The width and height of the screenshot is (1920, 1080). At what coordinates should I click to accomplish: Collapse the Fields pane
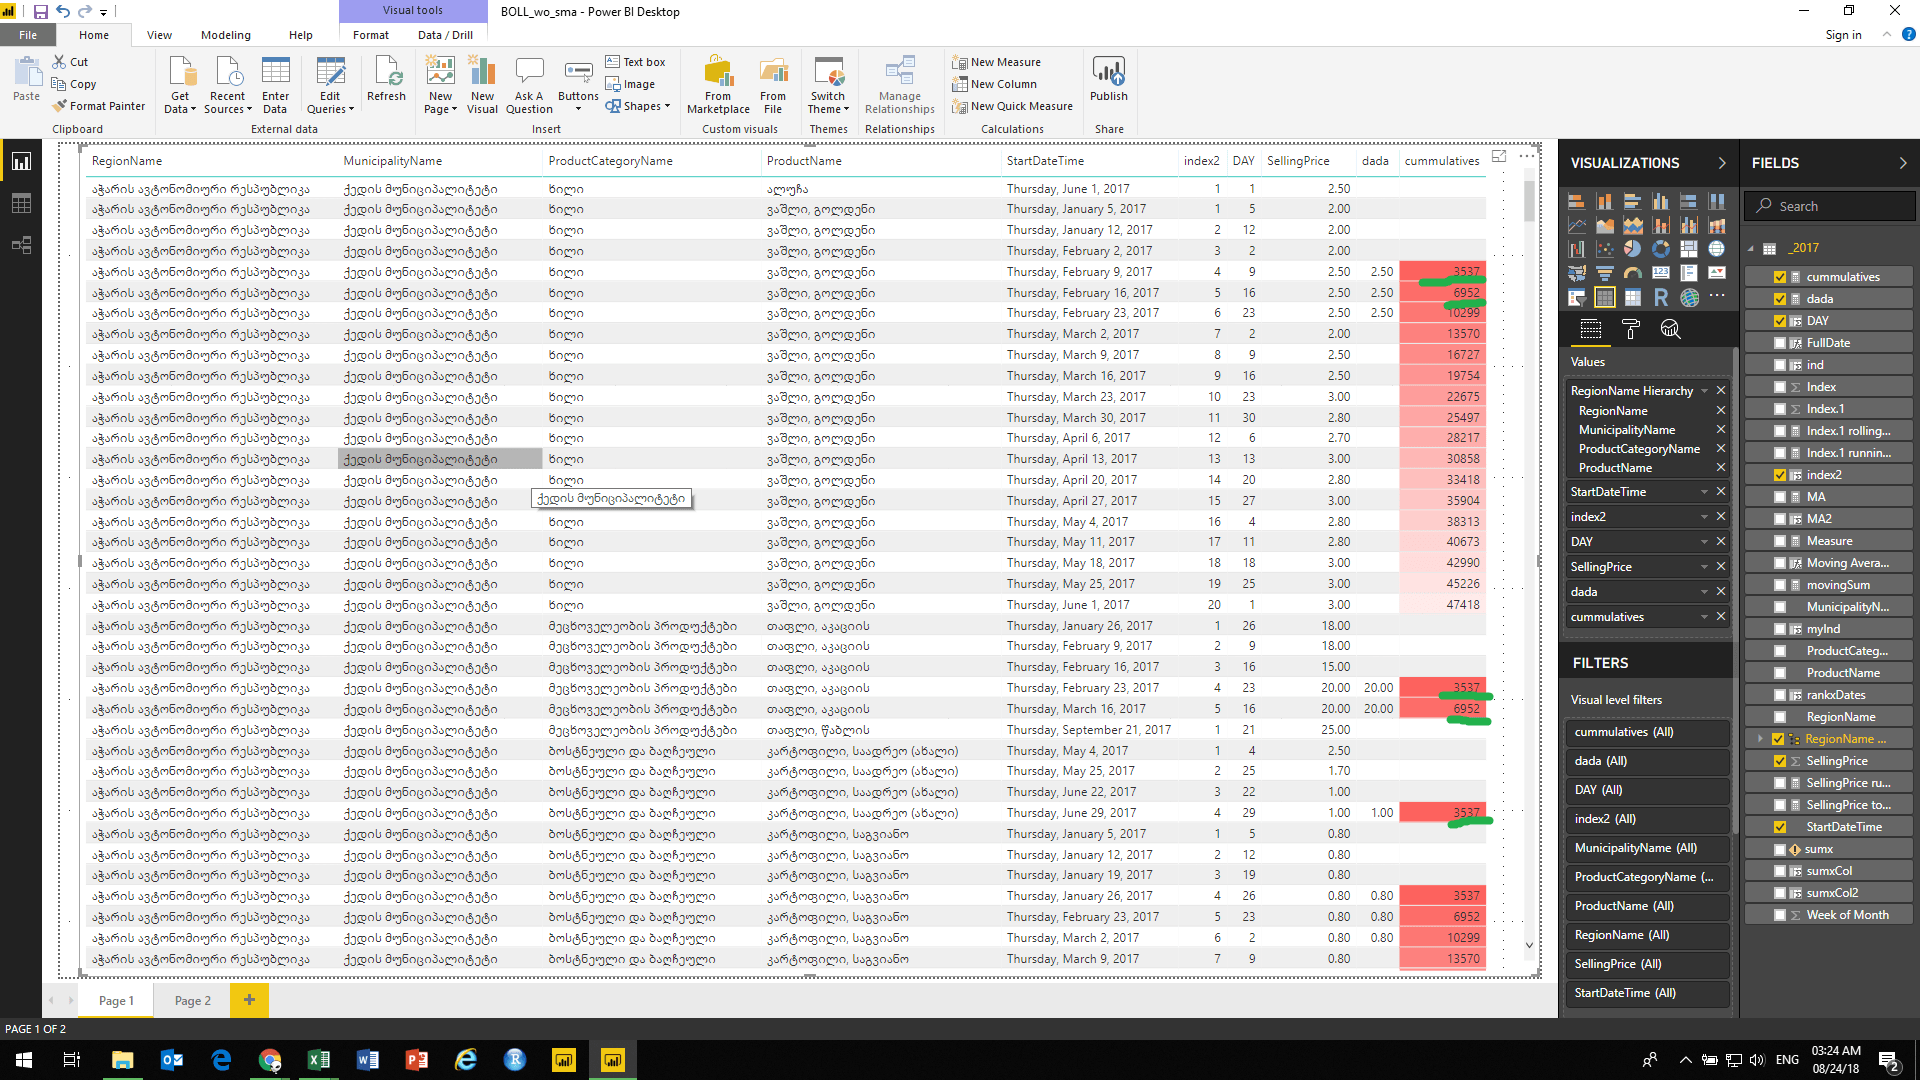[1903, 163]
